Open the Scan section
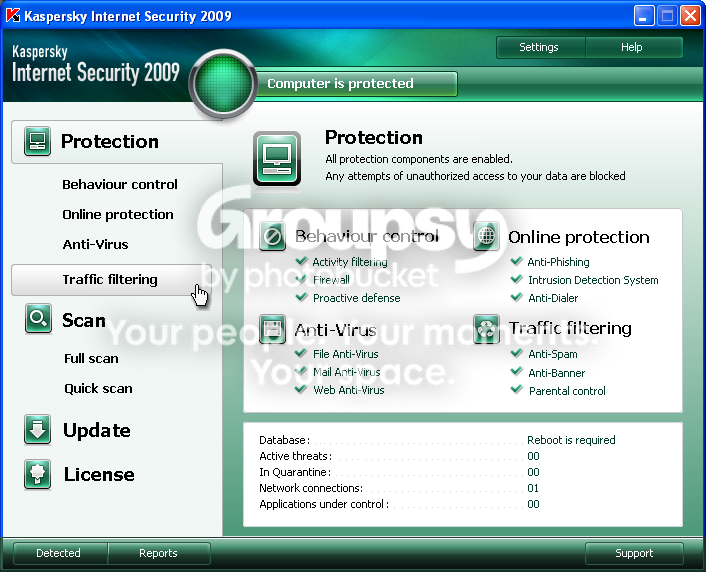 pyautogui.click(x=84, y=320)
